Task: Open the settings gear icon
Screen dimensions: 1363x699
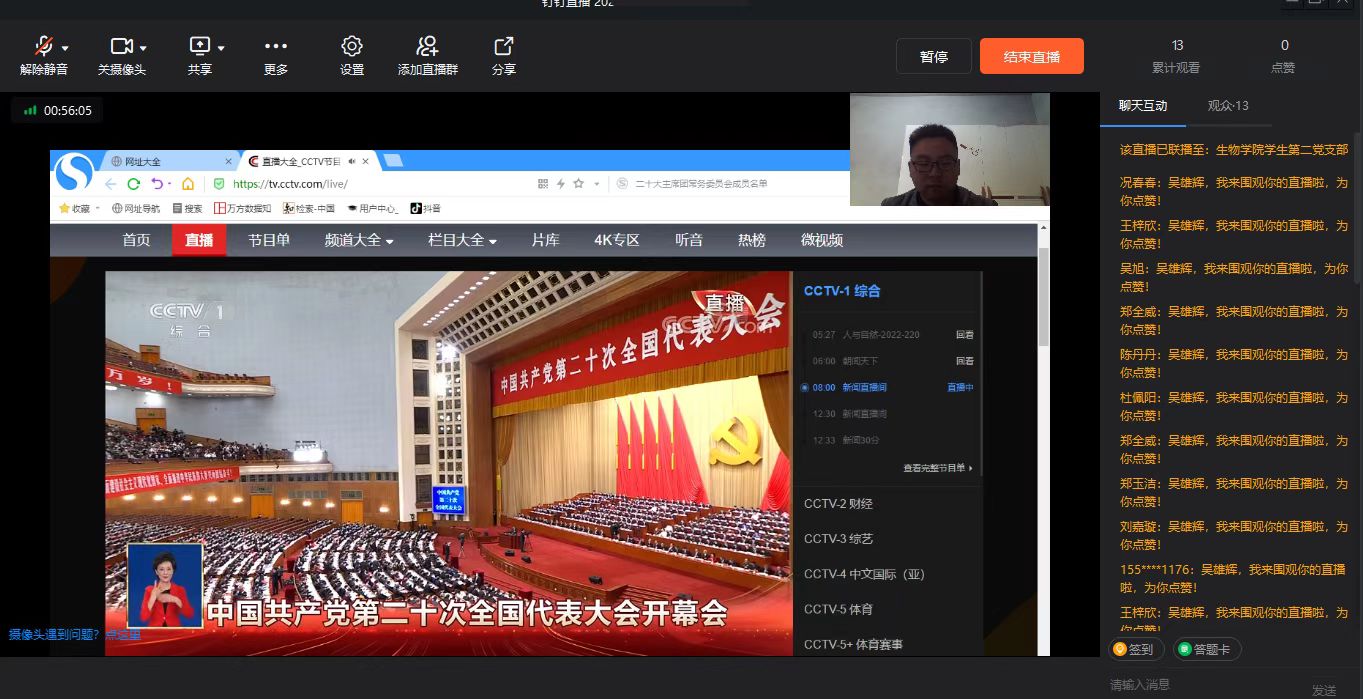Action: tap(351, 47)
